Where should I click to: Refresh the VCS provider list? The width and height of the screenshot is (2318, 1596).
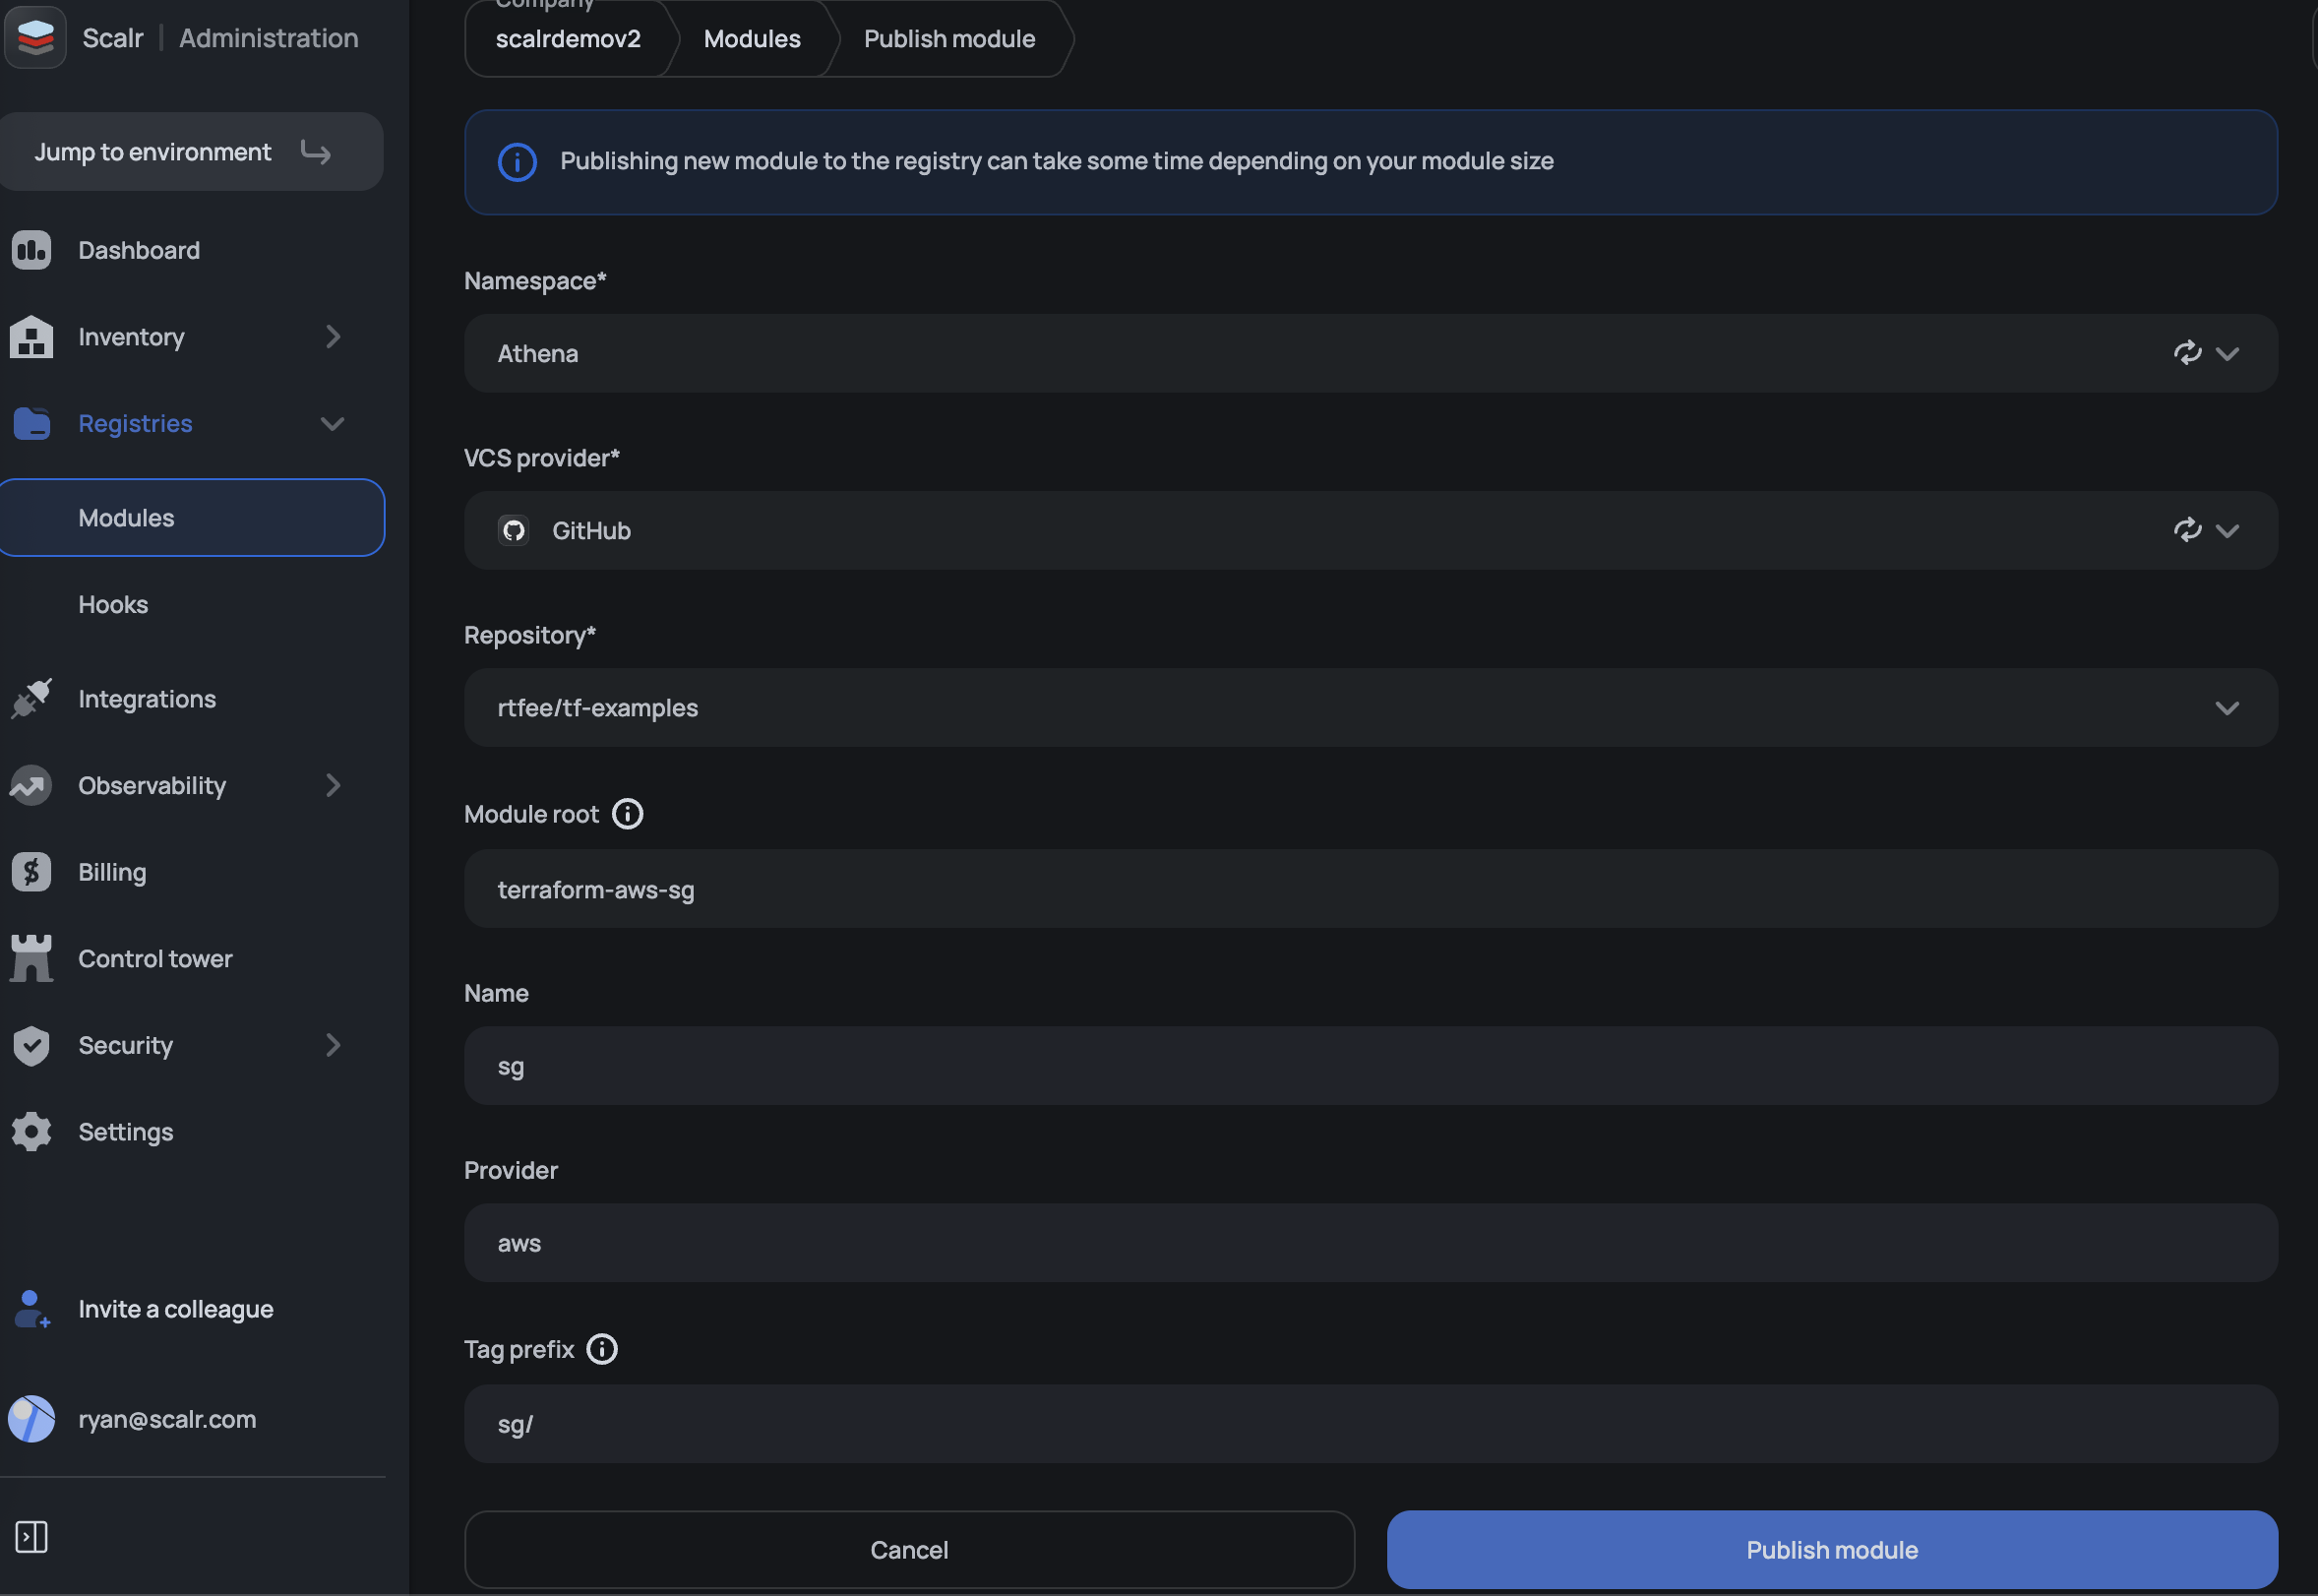click(x=2186, y=530)
